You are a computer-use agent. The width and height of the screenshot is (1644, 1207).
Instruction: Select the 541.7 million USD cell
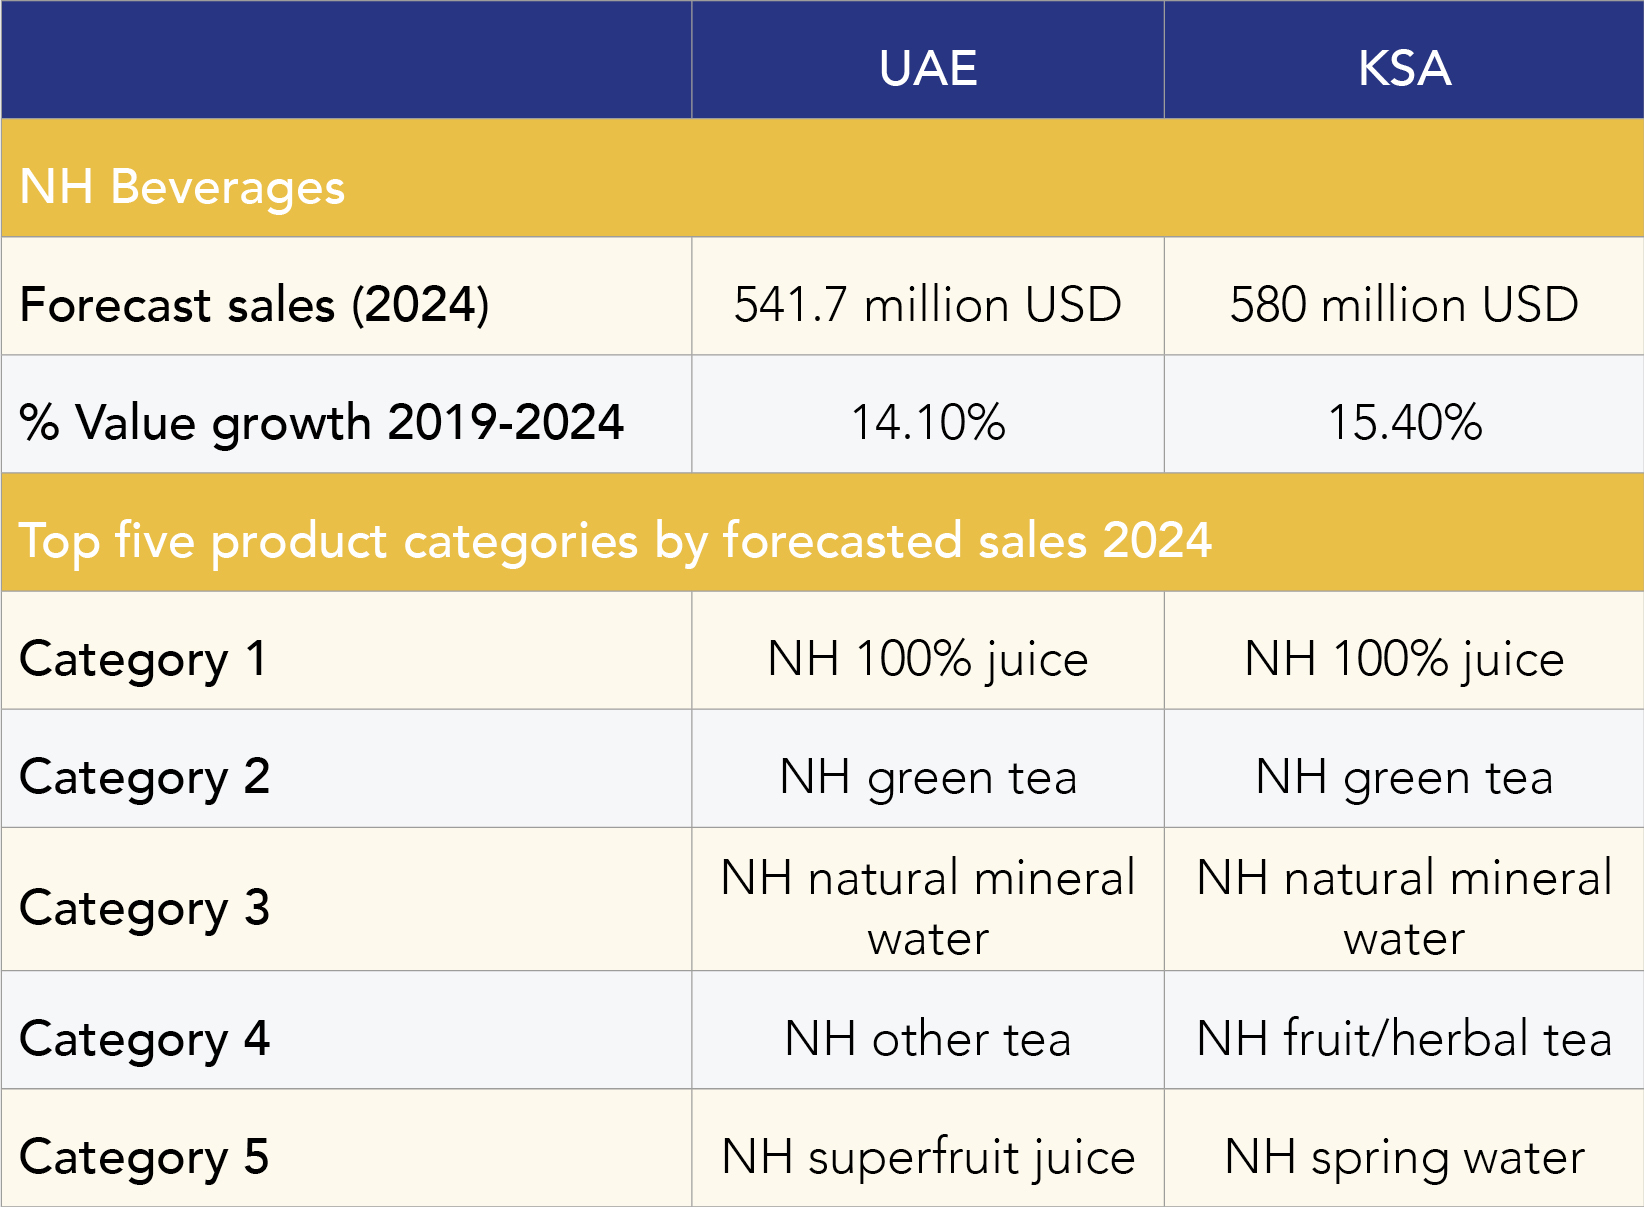coord(927,304)
